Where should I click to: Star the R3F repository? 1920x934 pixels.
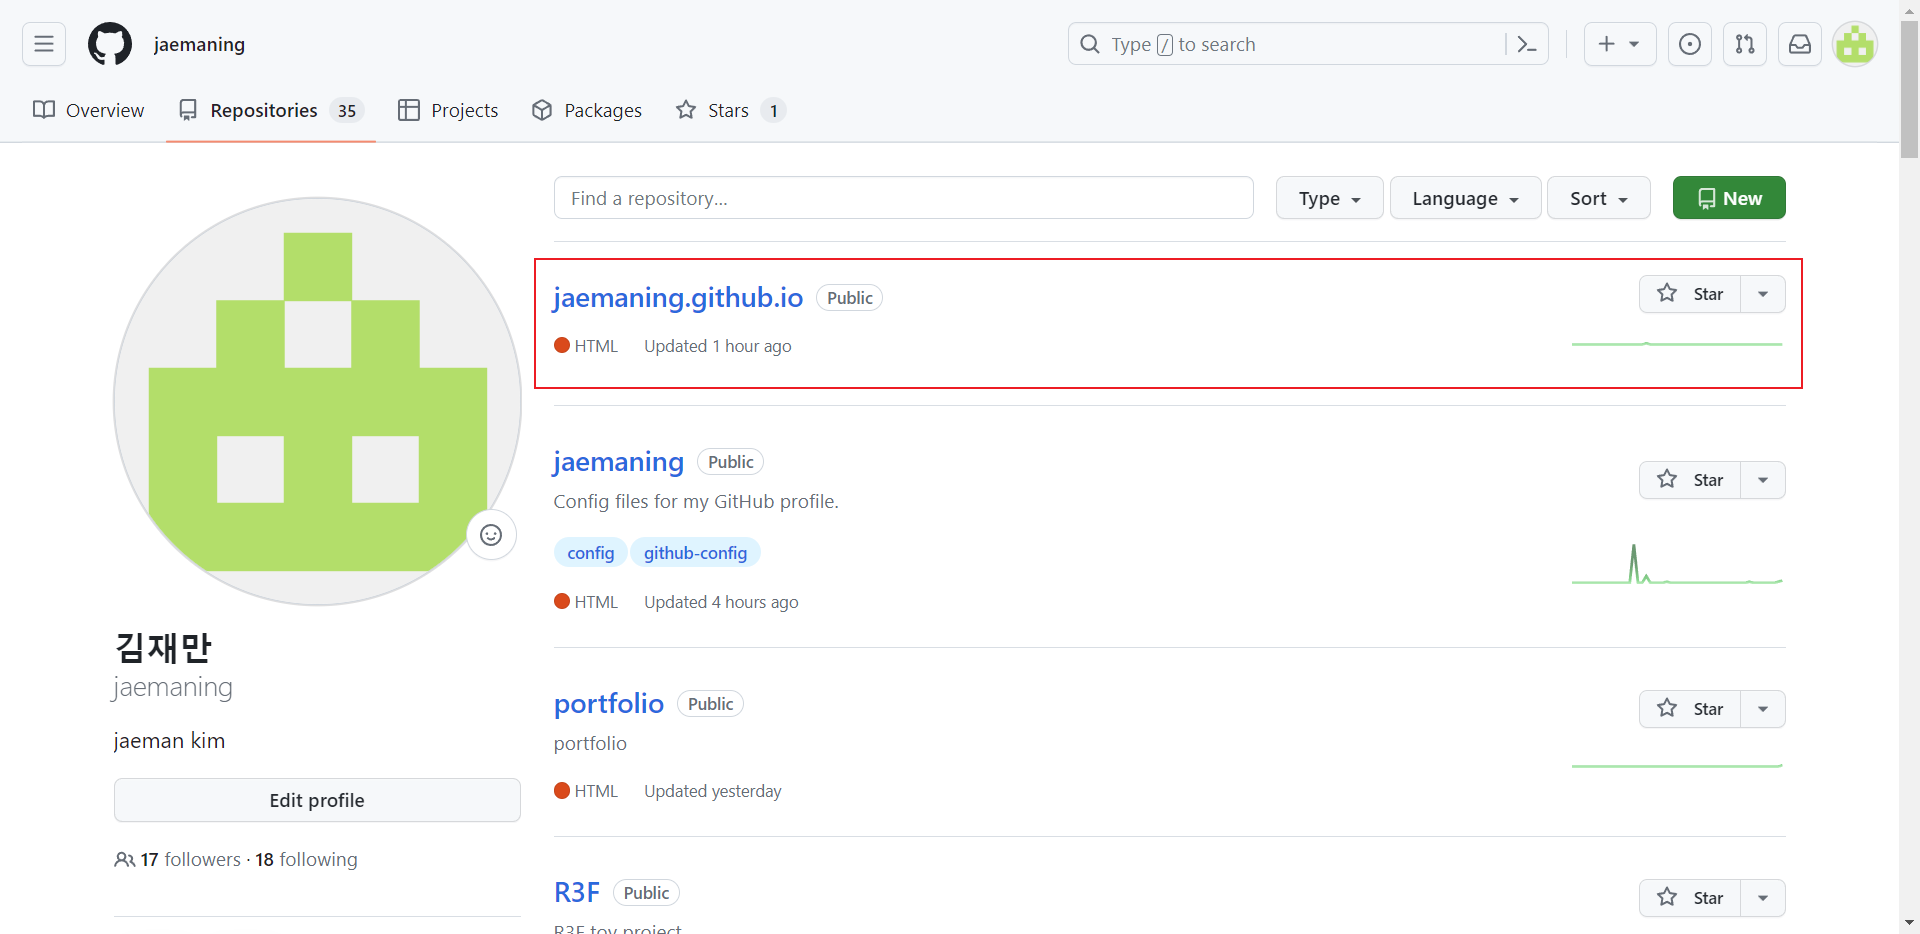point(1690,898)
